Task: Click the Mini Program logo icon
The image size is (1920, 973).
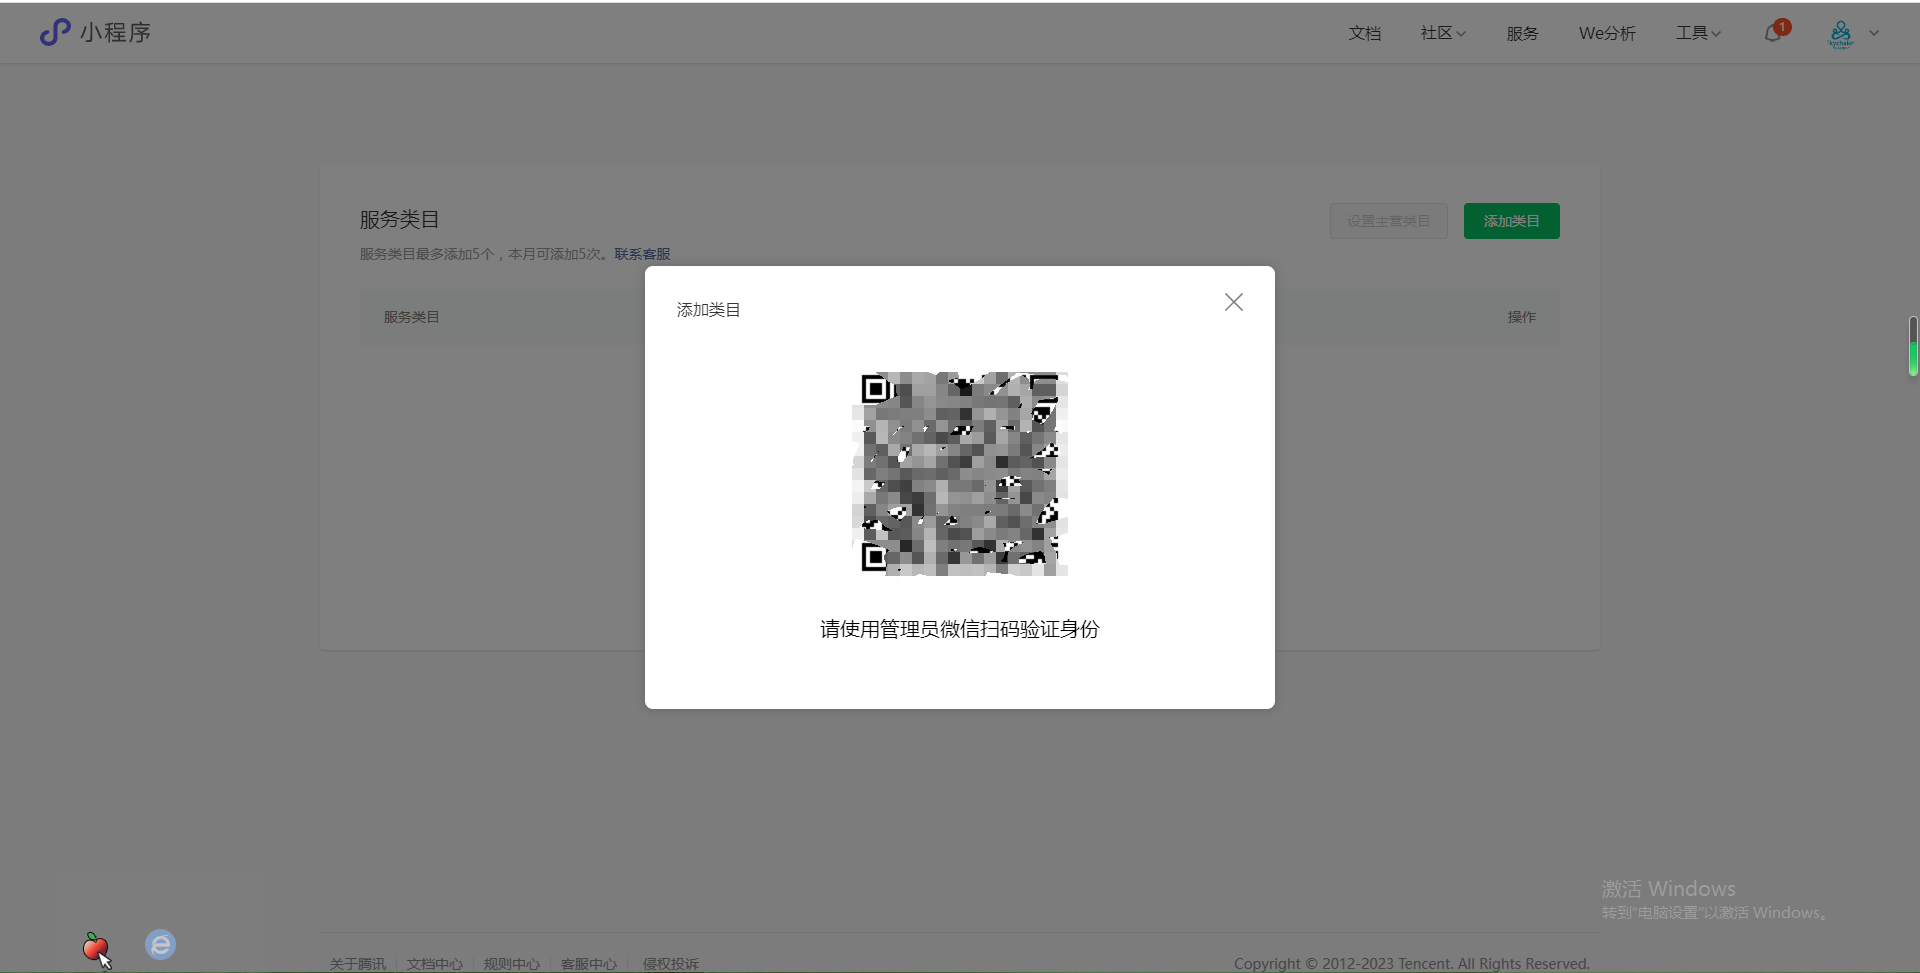Action: point(55,32)
